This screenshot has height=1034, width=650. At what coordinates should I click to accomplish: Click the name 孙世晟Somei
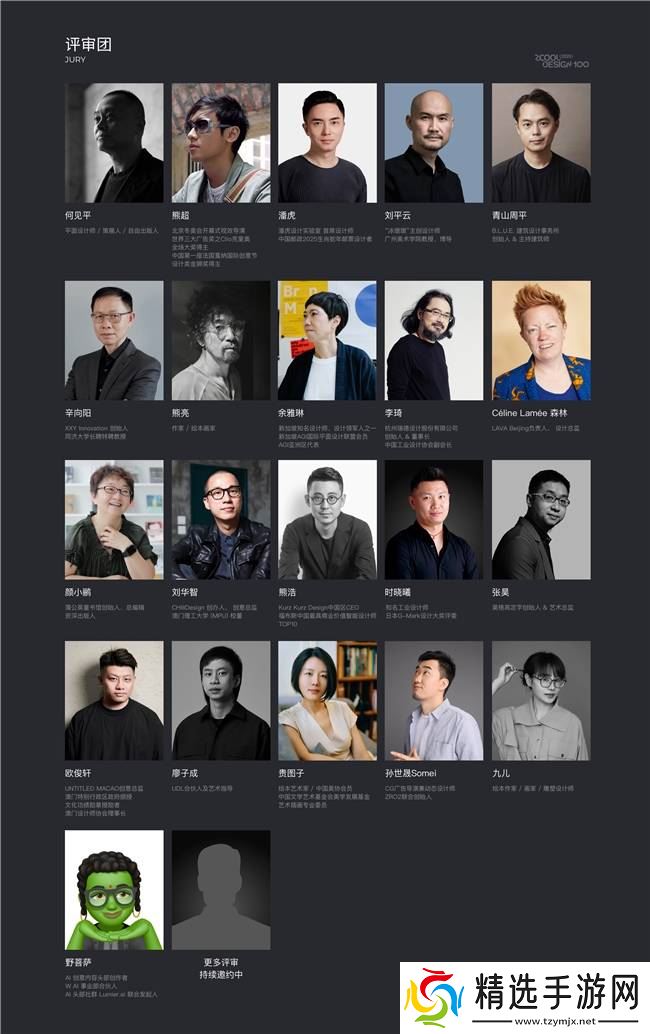(x=410, y=773)
